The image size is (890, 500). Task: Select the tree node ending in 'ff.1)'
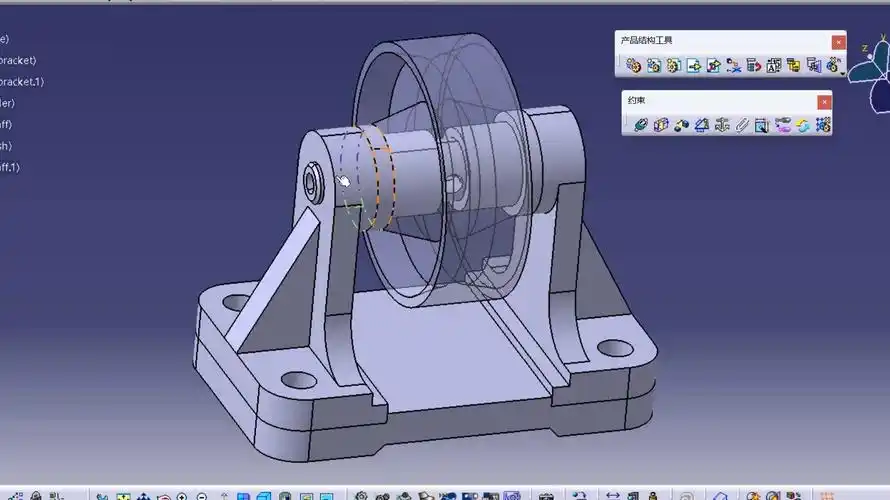(x=10, y=167)
